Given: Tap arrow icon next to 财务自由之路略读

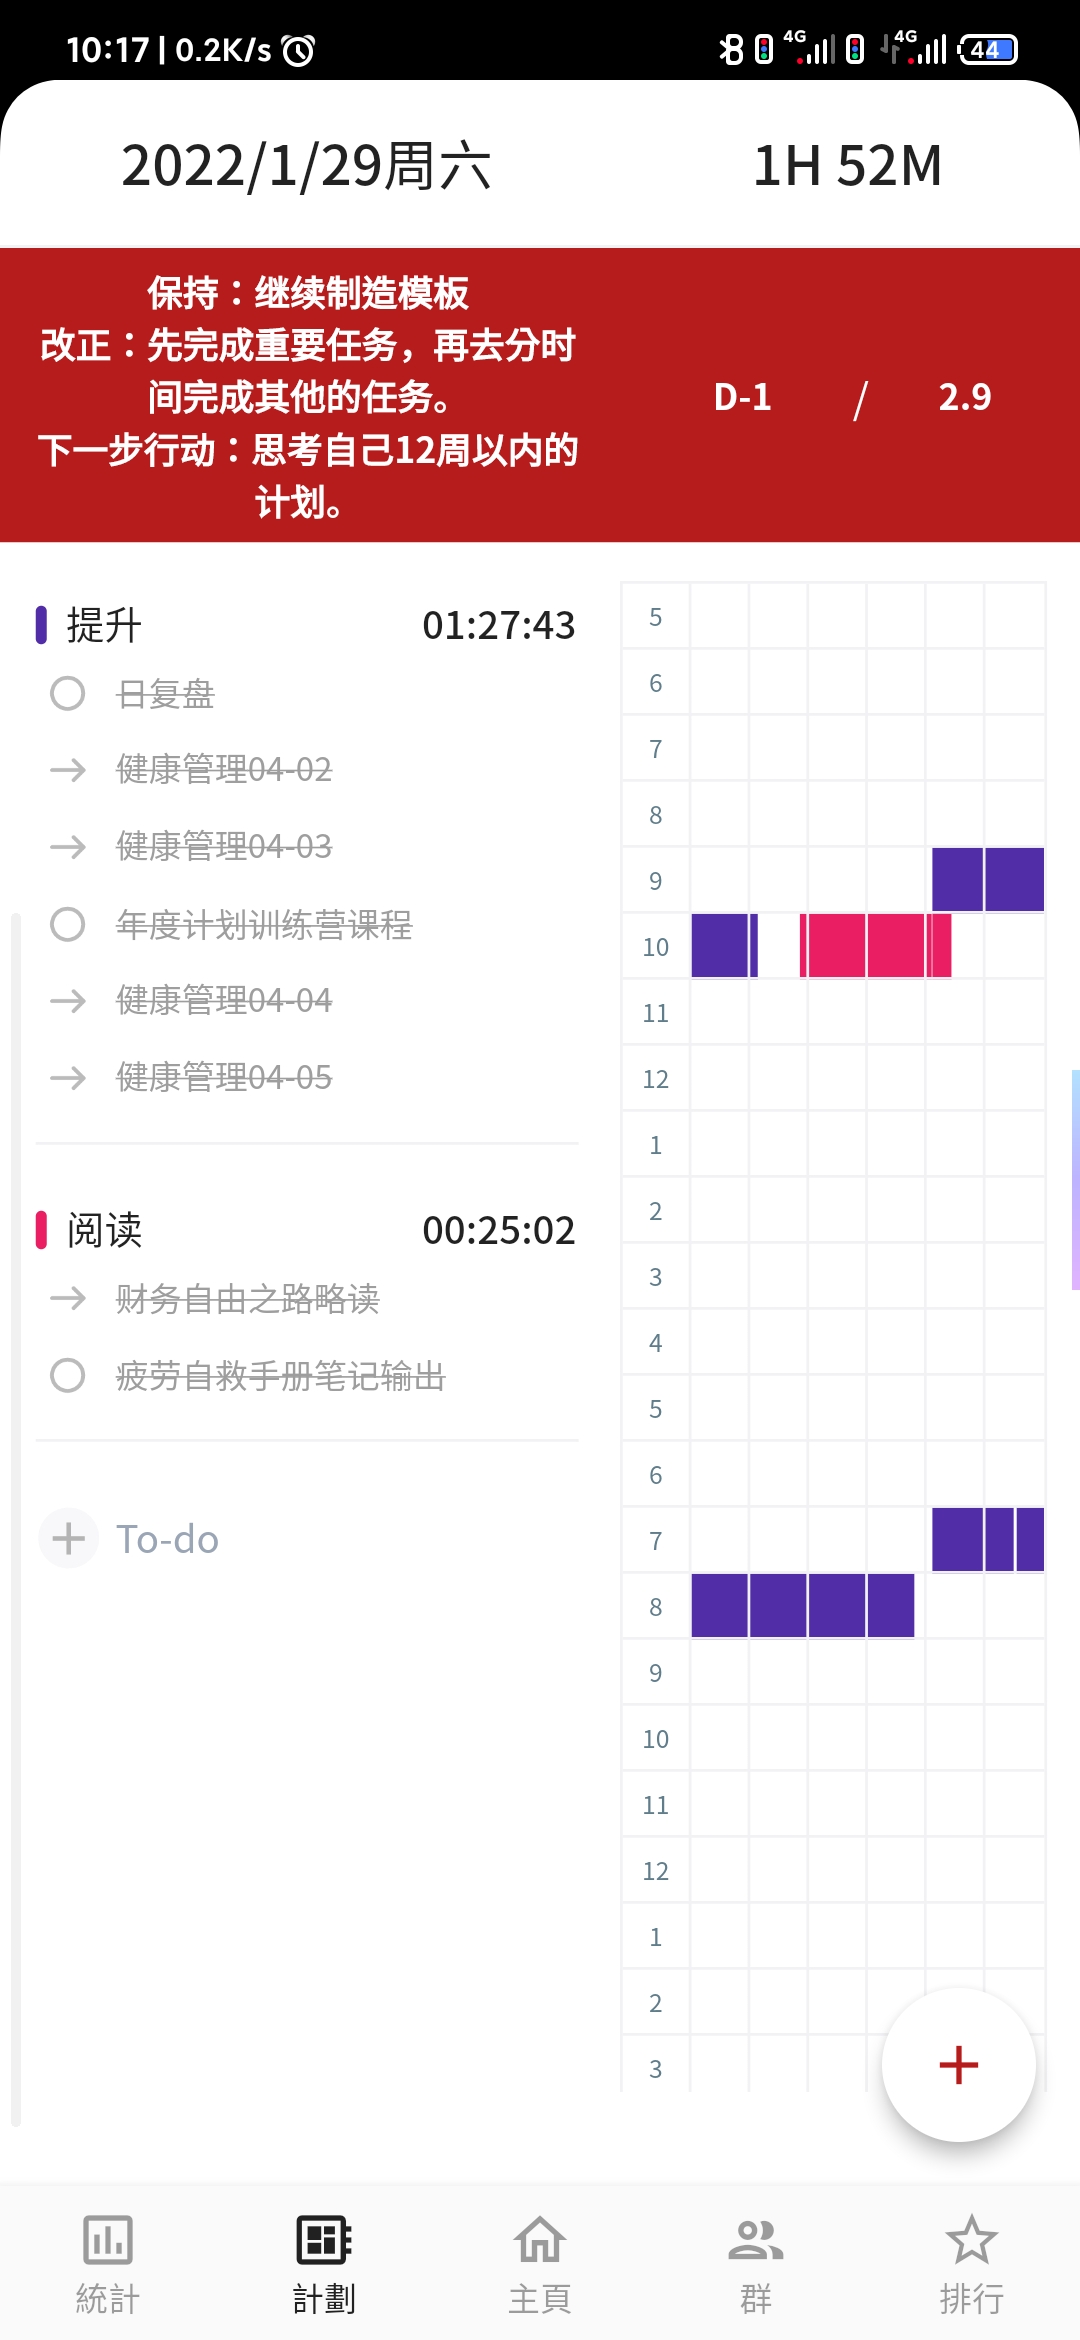Looking at the screenshot, I should (68, 1298).
